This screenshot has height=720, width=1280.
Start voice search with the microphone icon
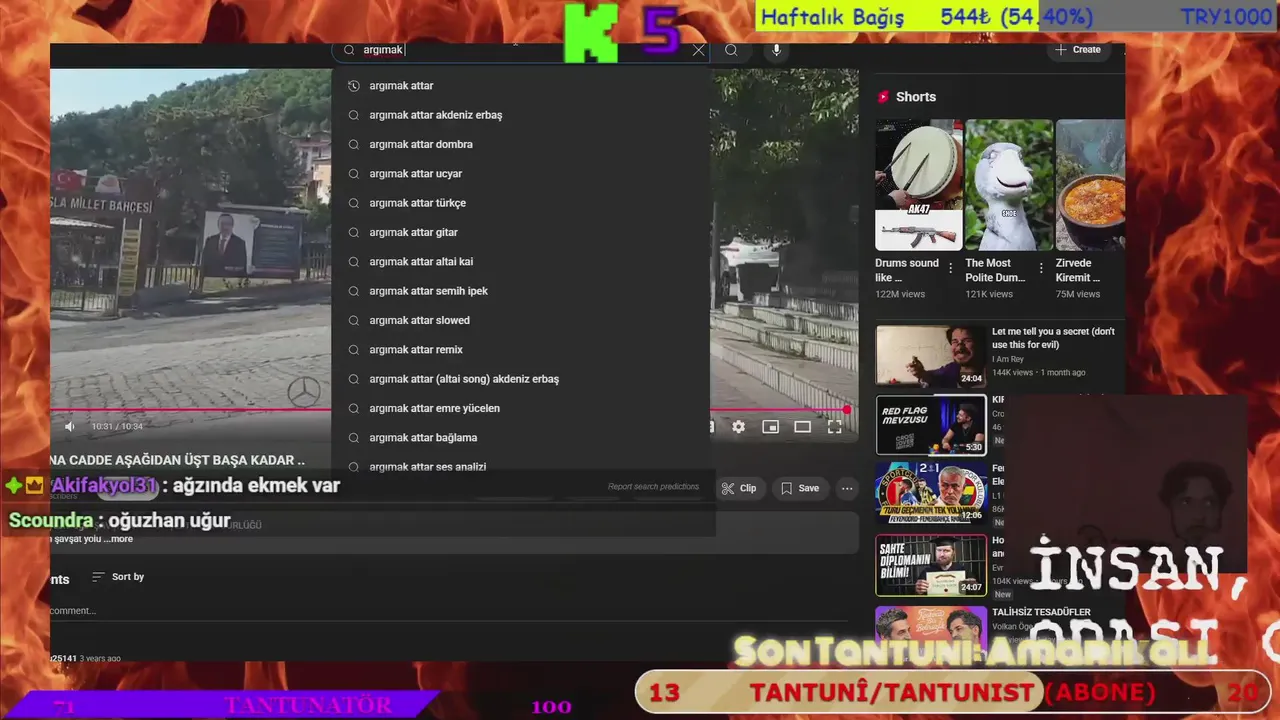pos(776,50)
